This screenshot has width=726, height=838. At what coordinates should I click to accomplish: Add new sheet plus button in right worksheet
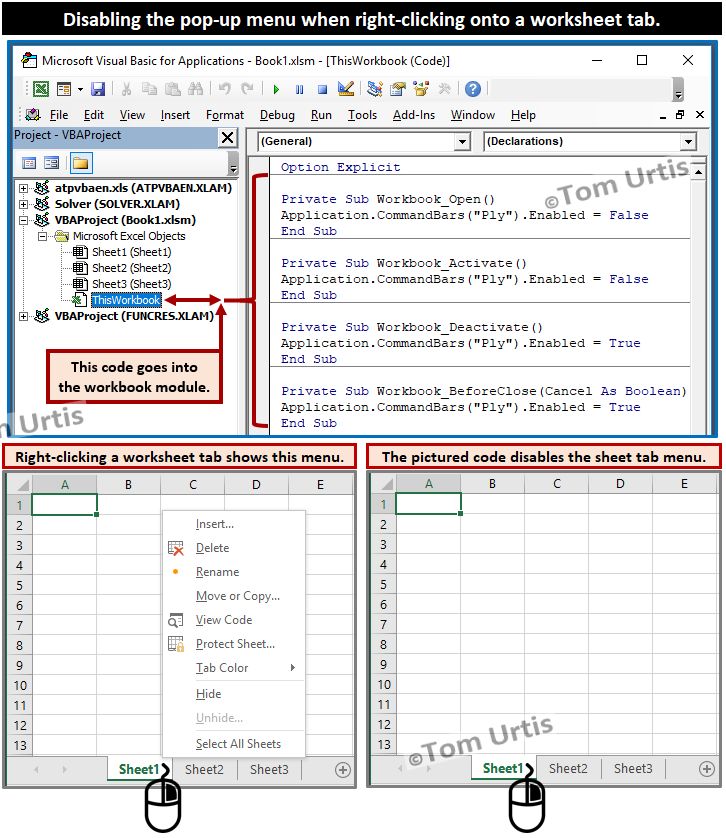pos(706,769)
